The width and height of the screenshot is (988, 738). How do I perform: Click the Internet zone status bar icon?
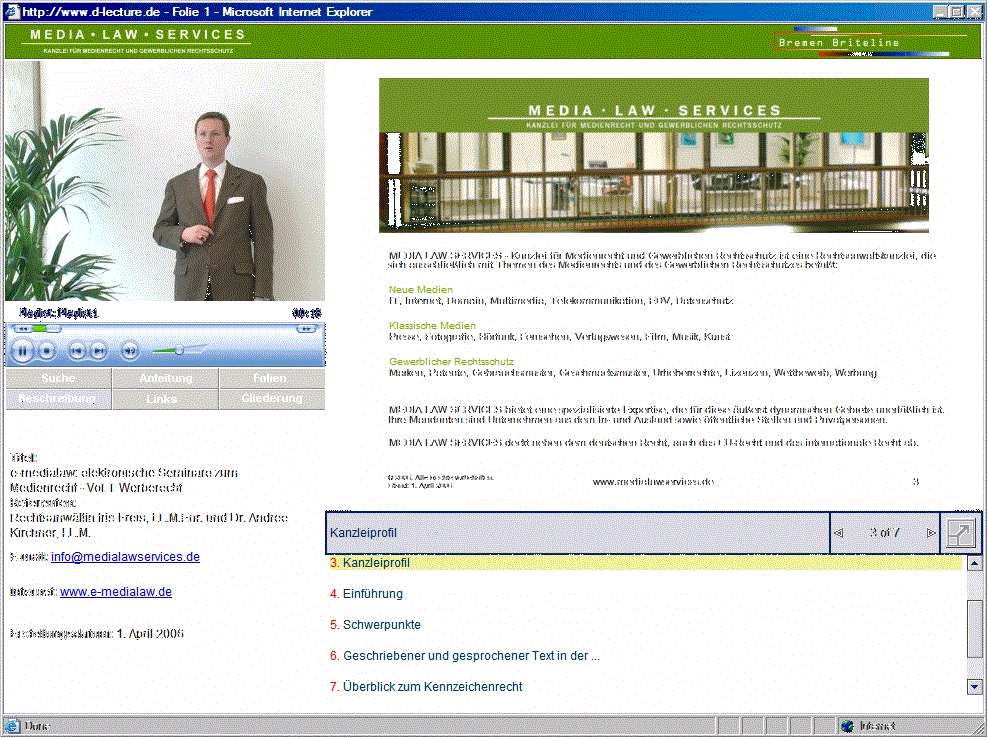[847, 727]
